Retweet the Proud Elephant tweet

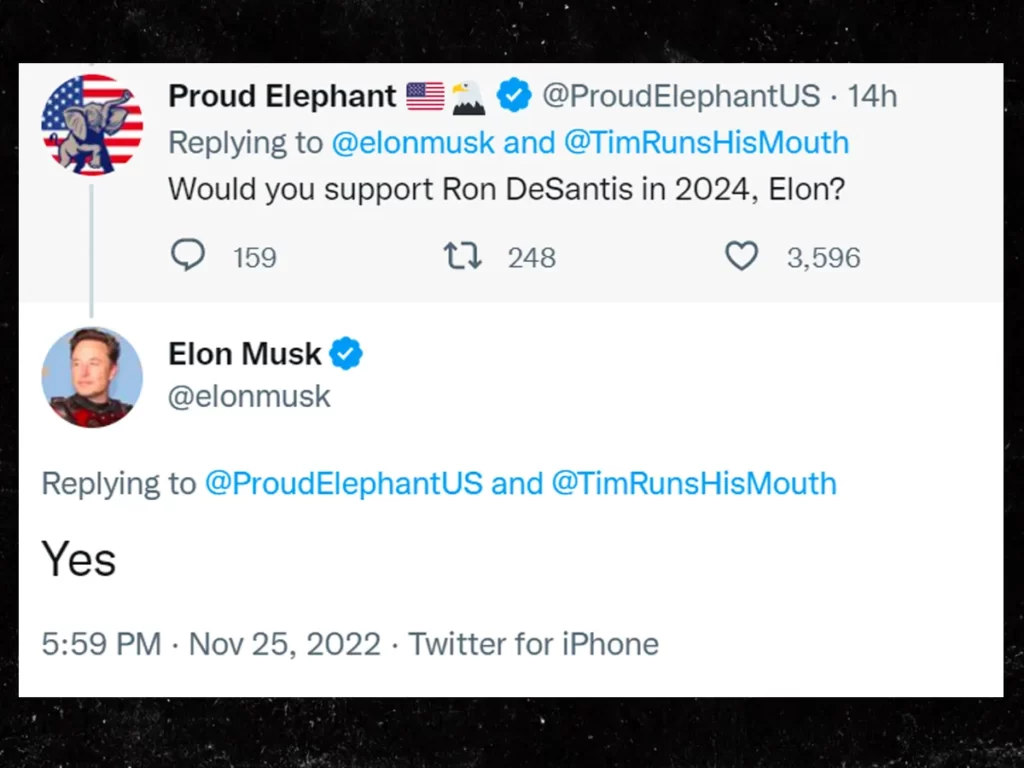(x=463, y=257)
